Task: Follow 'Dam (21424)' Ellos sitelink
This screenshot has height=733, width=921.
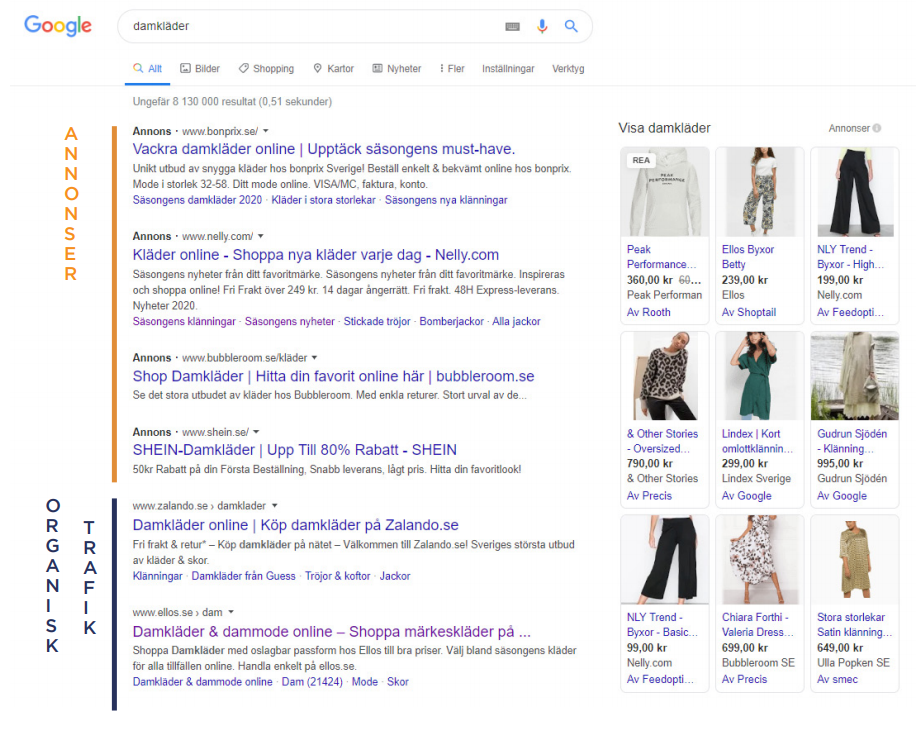Action: coord(312,682)
